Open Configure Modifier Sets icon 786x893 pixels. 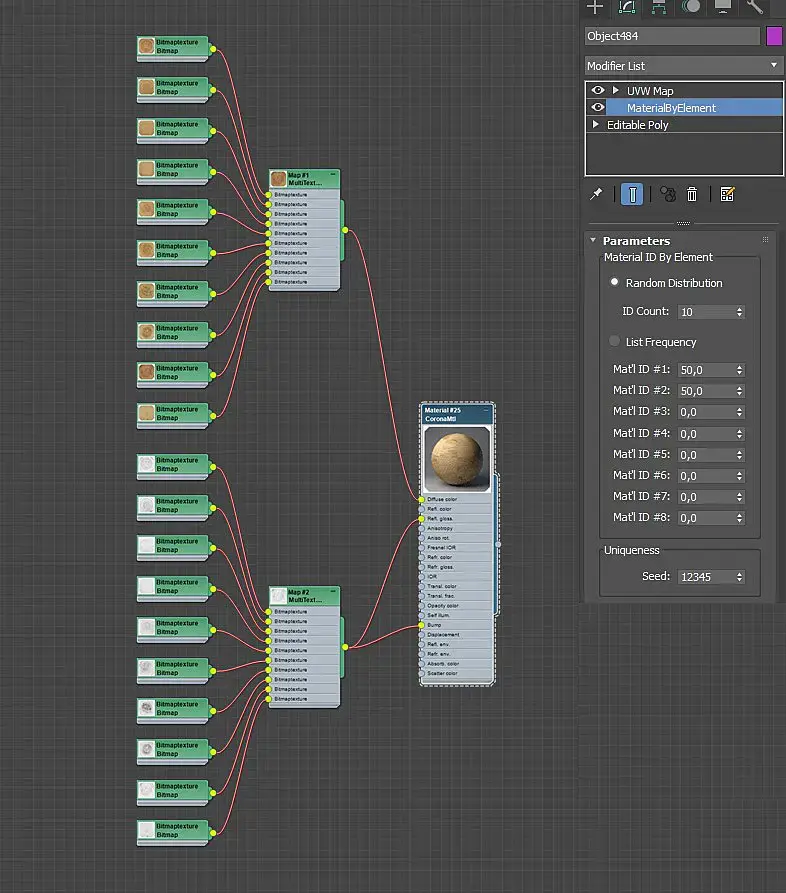(727, 194)
